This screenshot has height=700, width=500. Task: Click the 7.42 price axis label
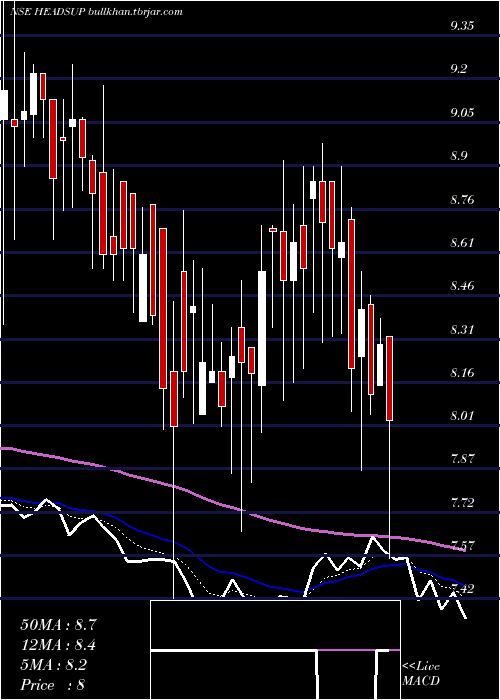(462, 589)
